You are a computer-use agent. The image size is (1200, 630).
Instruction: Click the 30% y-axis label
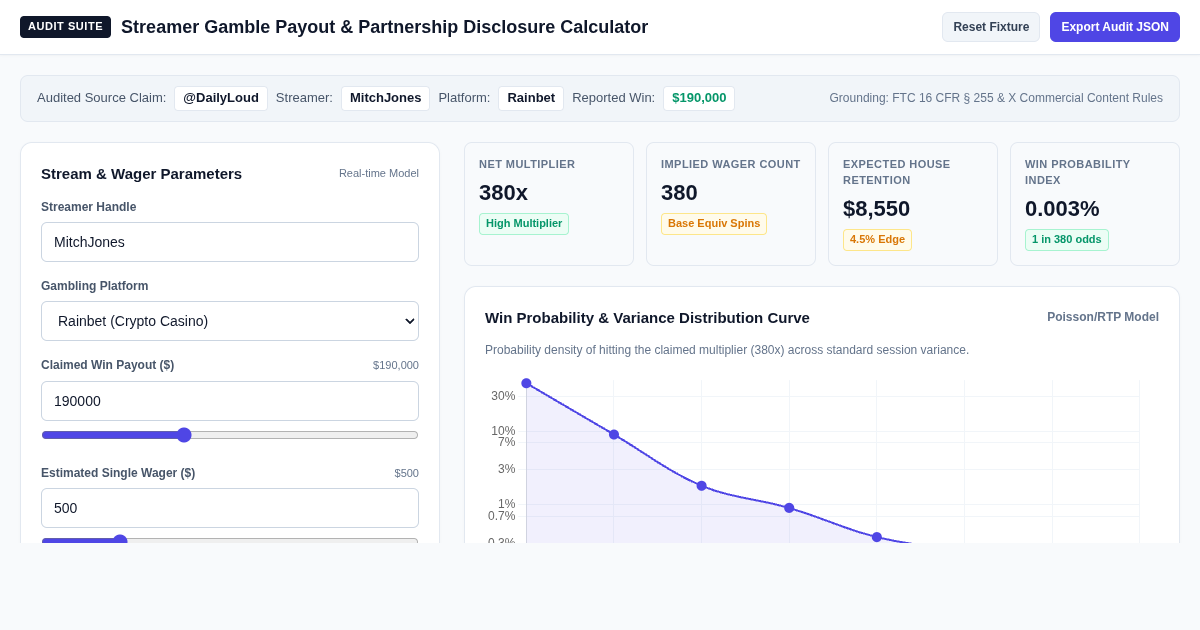[x=503, y=396]
